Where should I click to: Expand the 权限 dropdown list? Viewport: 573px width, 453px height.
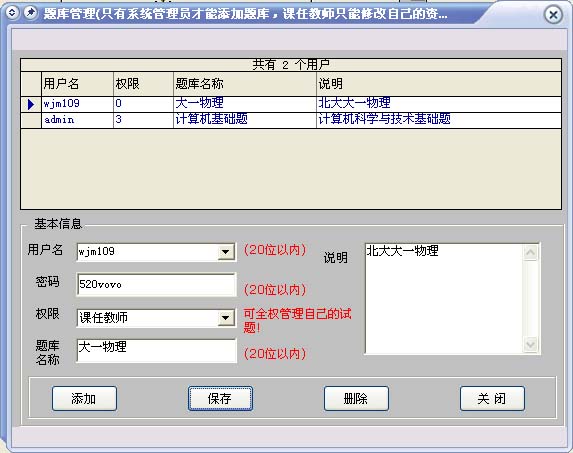click(226, 318)
